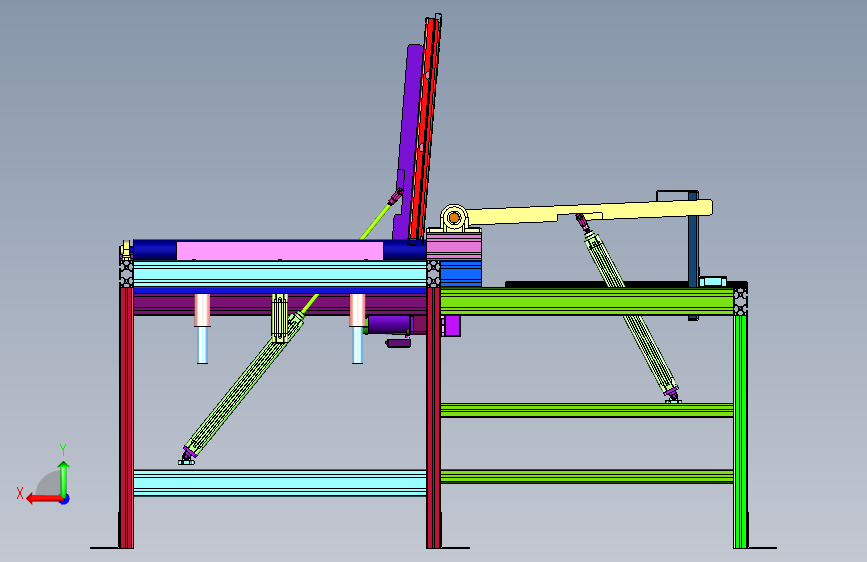Select the middle green crossbeam

587,410
